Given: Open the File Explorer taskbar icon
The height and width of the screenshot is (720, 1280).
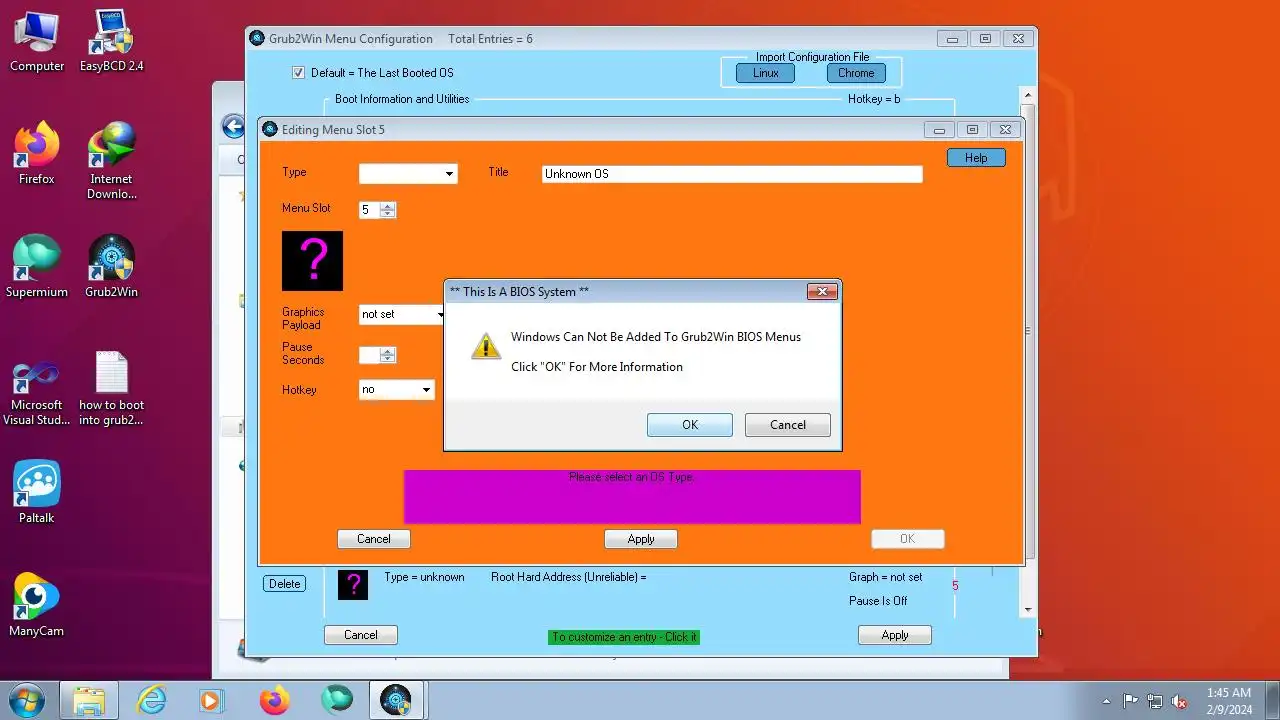Looking at the screenshot, I should coord(89,700).
